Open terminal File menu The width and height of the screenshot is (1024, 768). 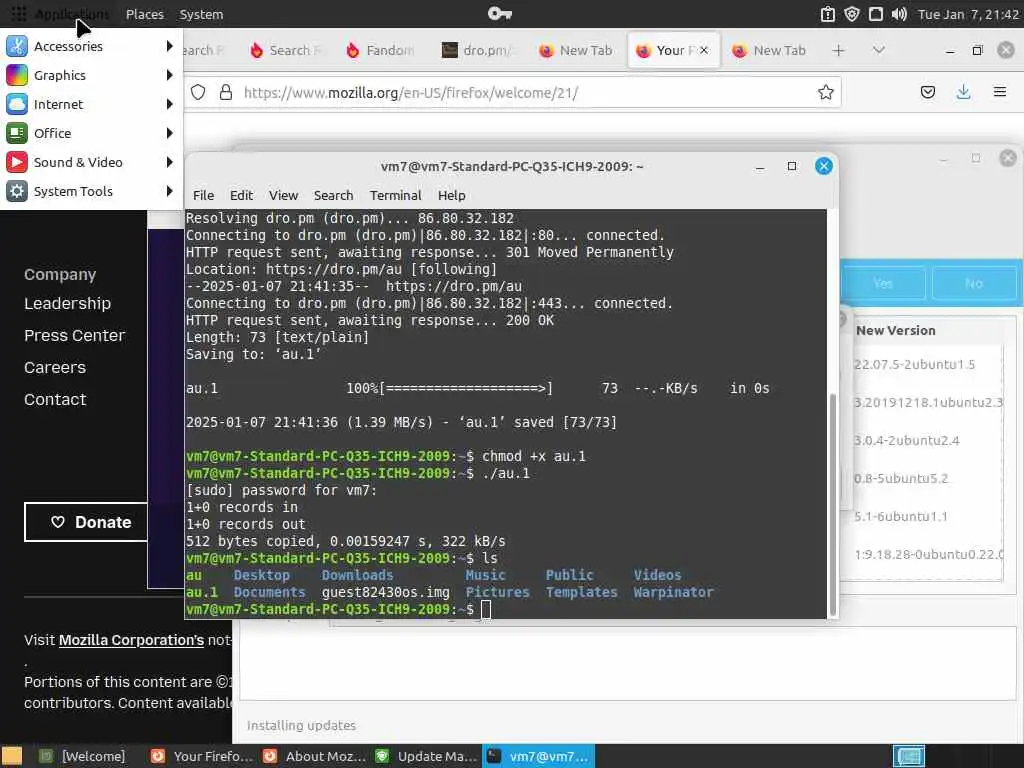tap(203, 195)
